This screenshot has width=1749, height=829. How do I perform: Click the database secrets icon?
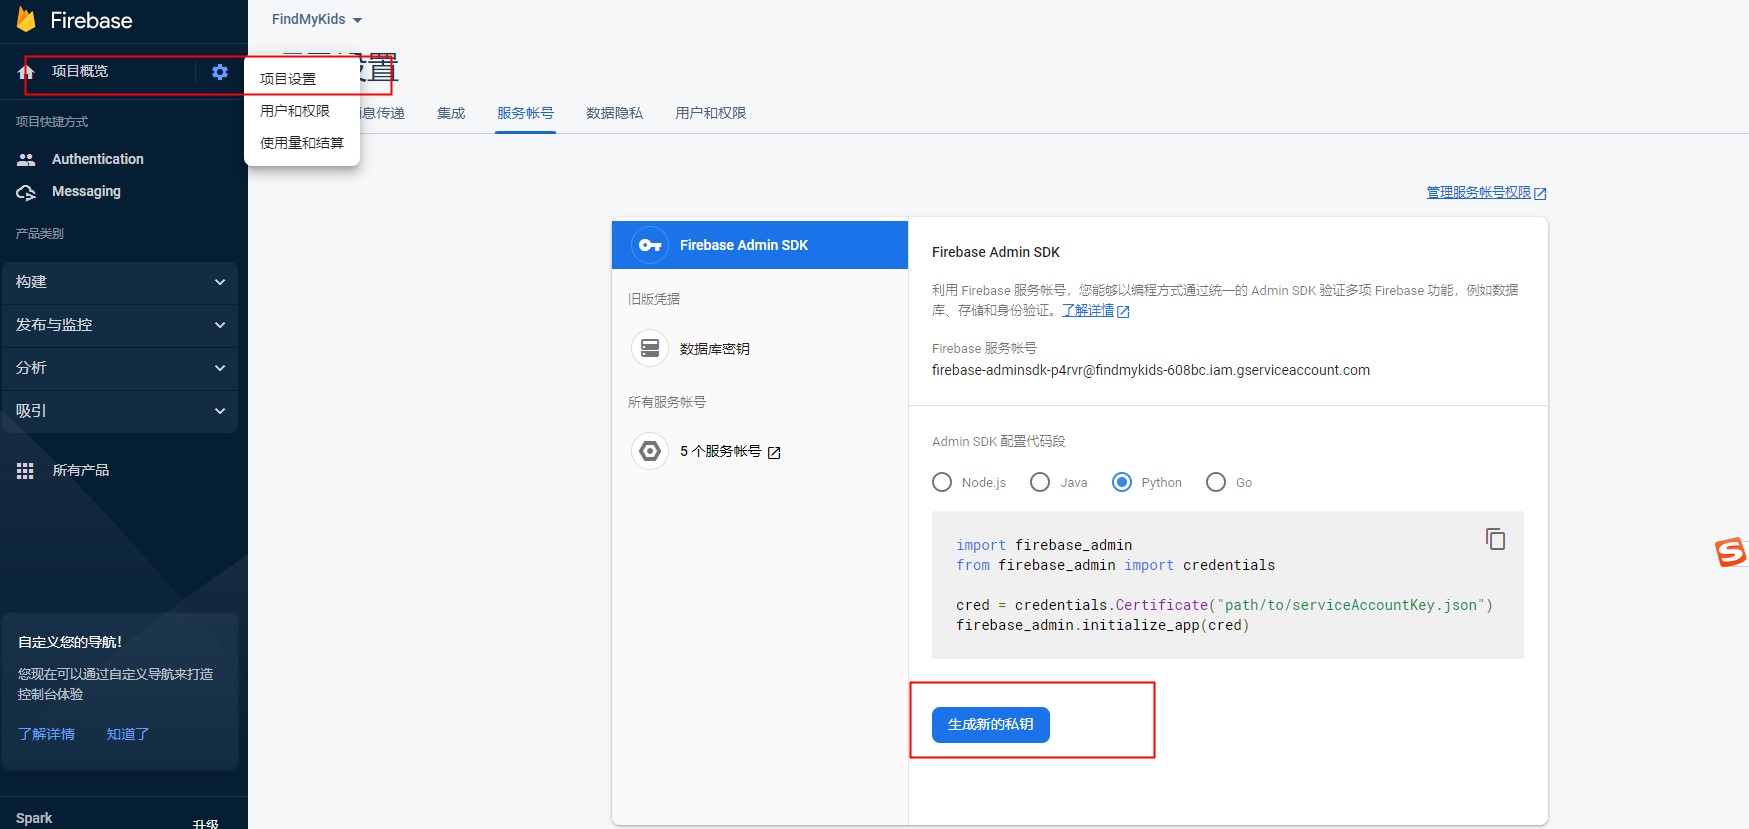[650, 348]
